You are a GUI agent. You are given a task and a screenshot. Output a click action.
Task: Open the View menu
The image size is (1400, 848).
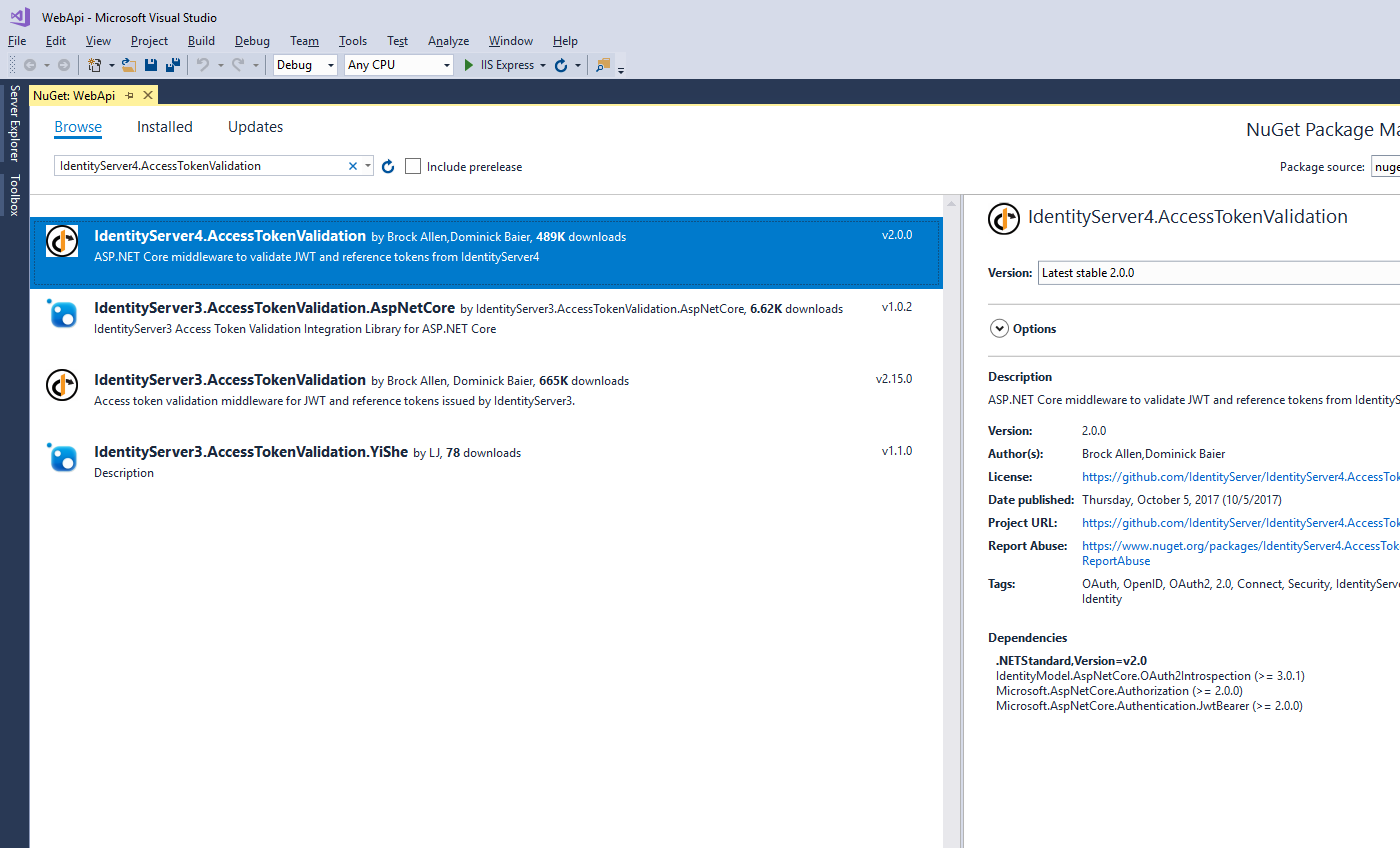coord(98,41)
